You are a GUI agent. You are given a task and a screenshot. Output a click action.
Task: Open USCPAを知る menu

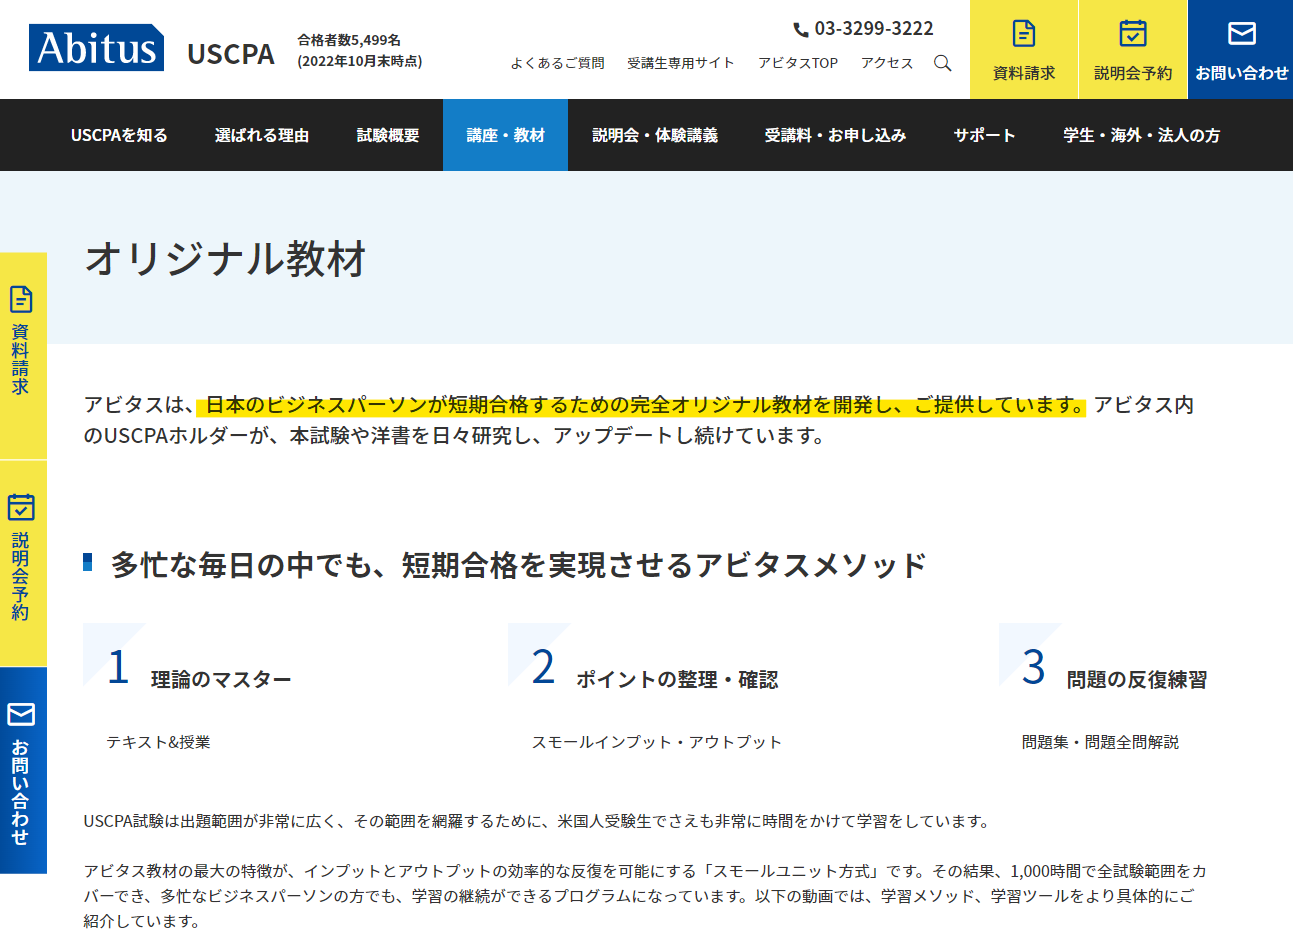click(x=119, y=135)
